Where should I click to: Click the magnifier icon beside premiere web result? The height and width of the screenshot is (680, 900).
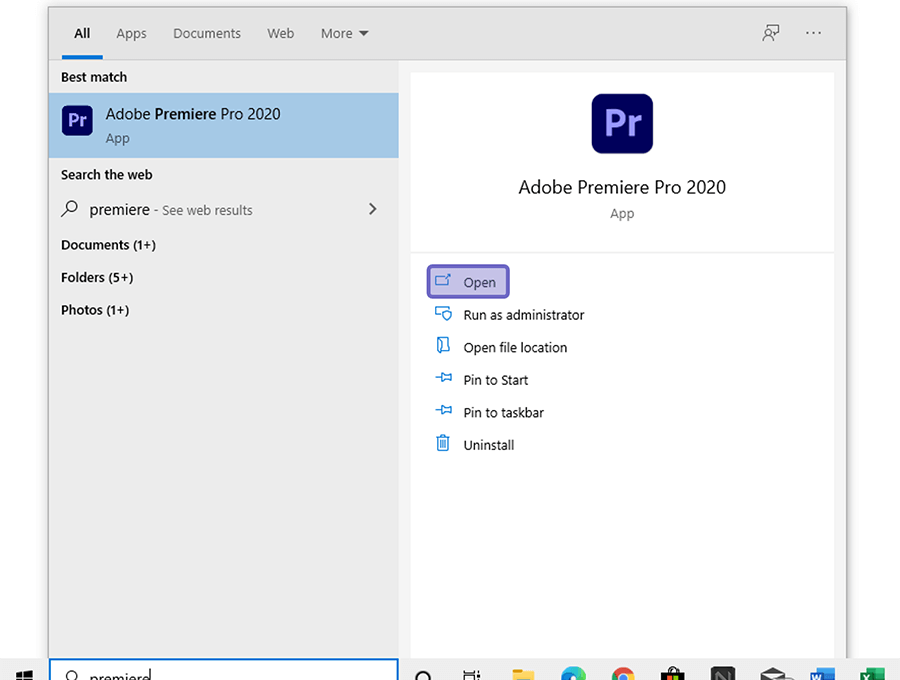tap(69, 208)
